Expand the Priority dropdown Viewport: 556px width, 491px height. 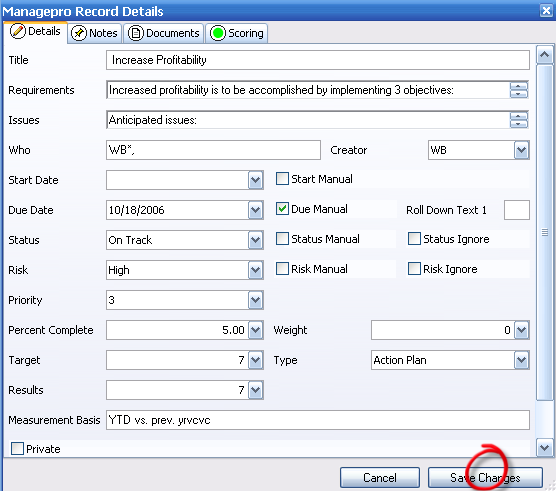click(x=255, y=300)
